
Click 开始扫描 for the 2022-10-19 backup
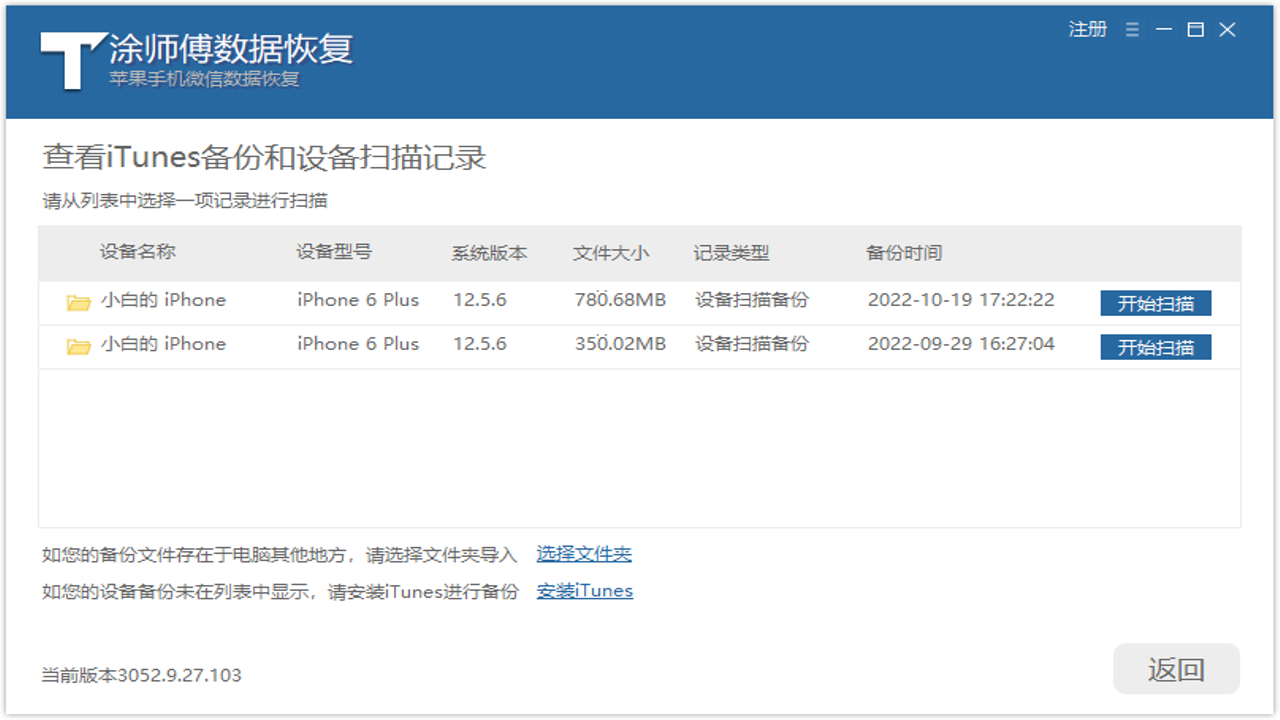[x=1155, y=302]
